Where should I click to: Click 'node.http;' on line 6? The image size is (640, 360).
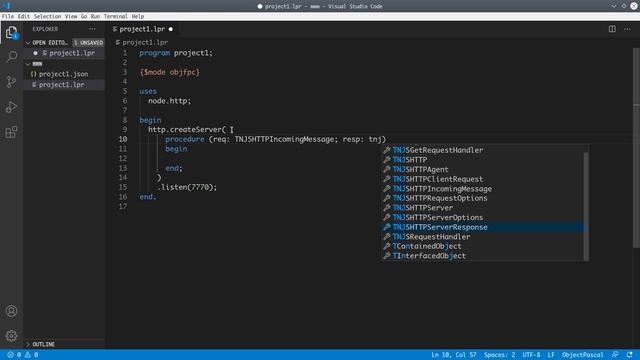169,101
